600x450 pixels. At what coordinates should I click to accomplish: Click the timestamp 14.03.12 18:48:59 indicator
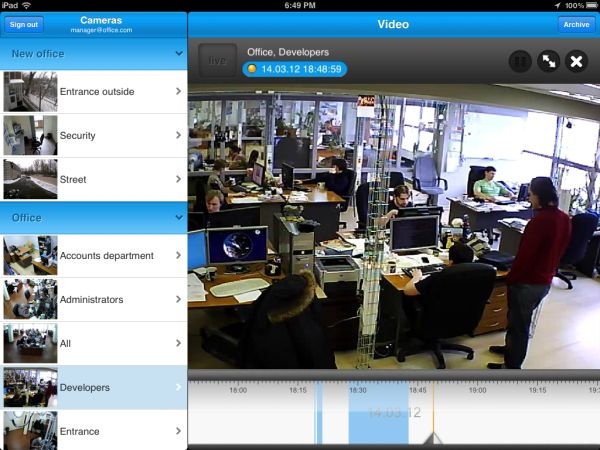tap(295, 69)
